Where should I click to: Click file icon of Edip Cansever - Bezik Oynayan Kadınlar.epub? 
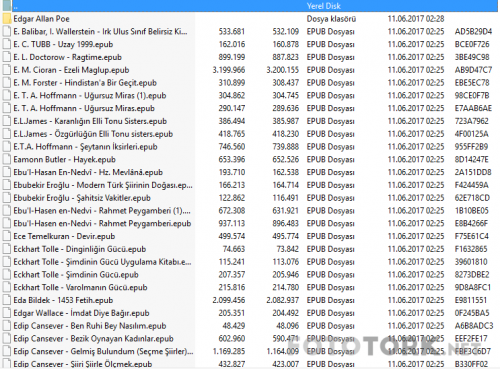pos(7,338)
